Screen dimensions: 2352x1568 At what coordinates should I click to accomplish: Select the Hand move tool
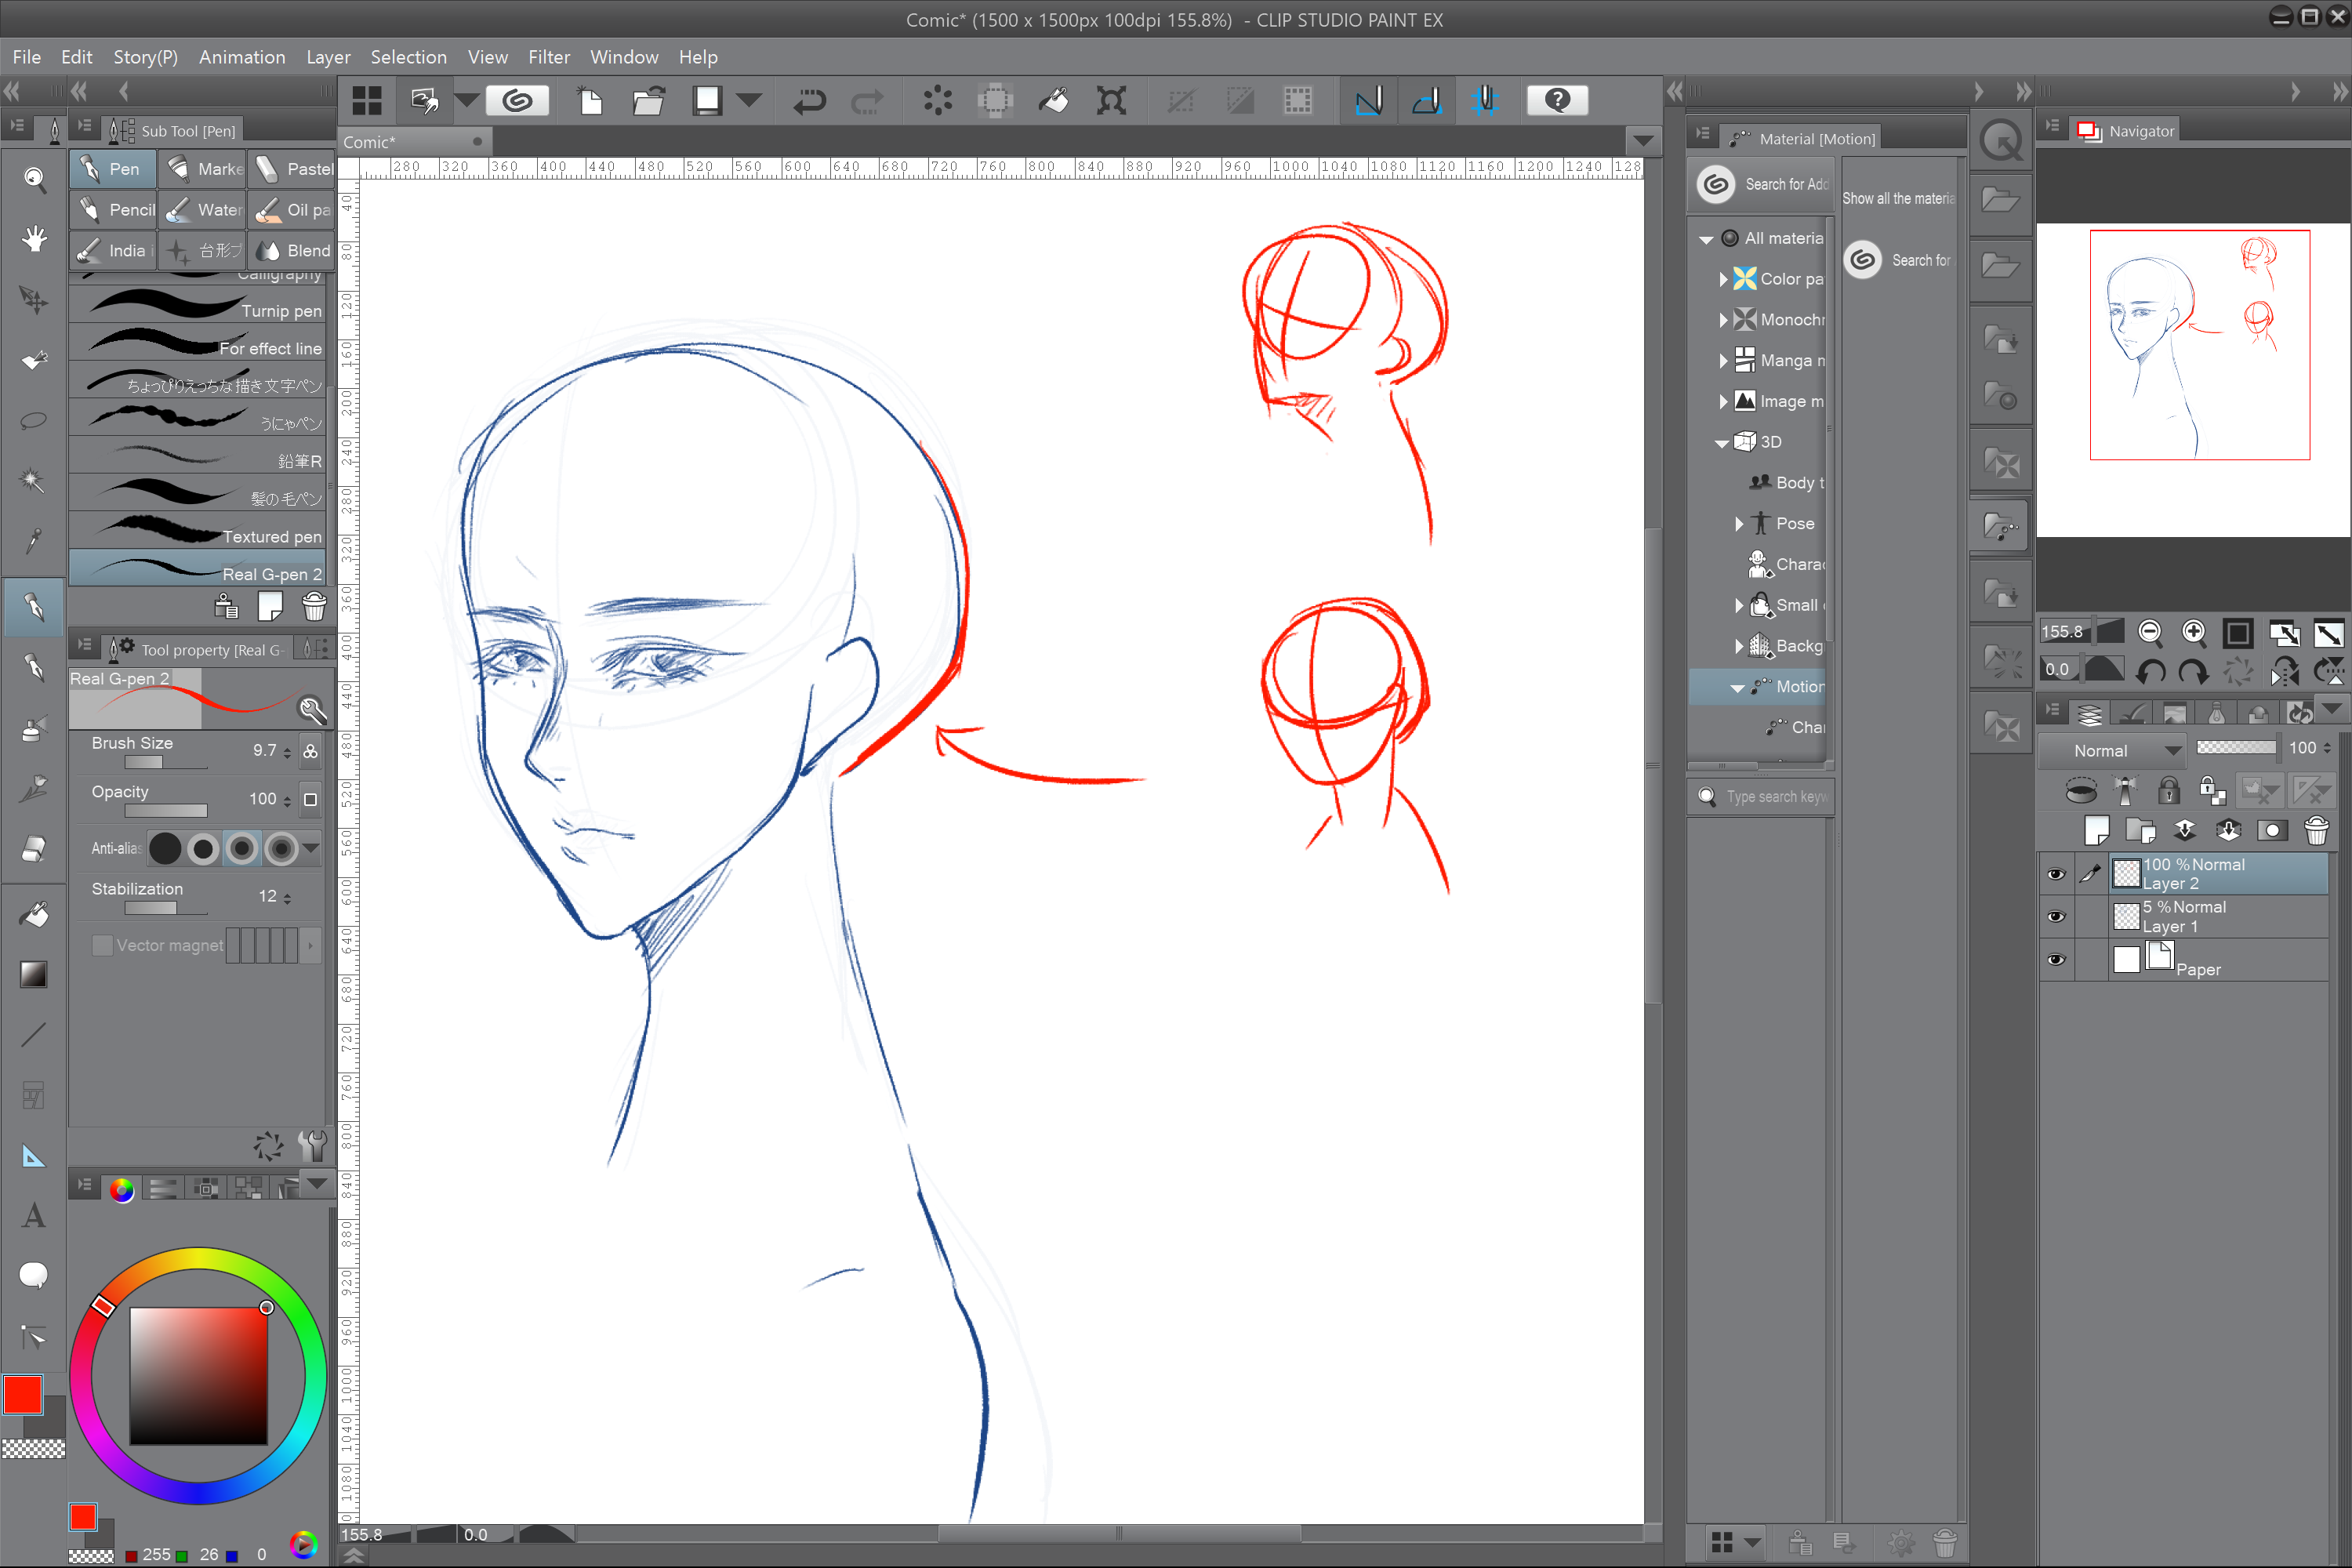pyautogui.click(x=34, y=239)
